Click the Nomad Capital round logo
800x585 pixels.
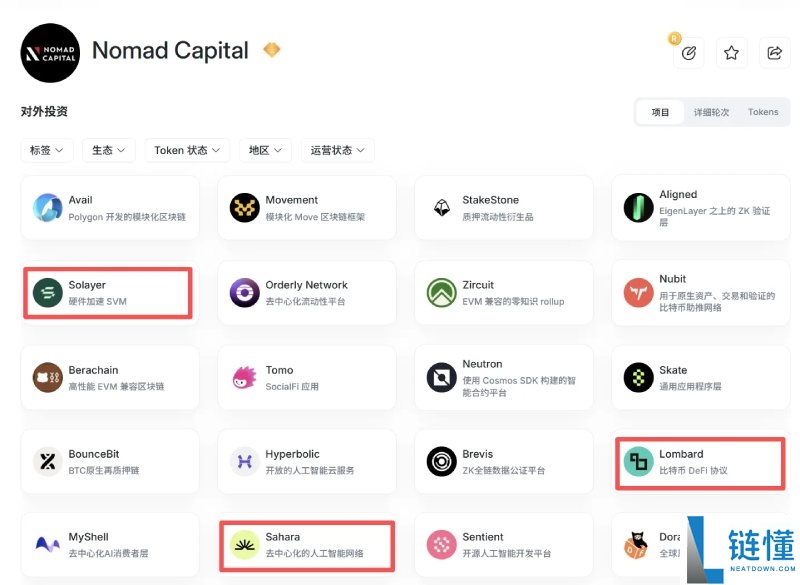[x=50, y=53]
